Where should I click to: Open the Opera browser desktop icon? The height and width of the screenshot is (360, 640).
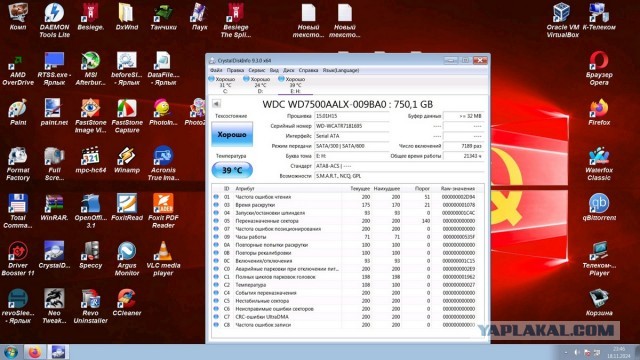(599, 68)
